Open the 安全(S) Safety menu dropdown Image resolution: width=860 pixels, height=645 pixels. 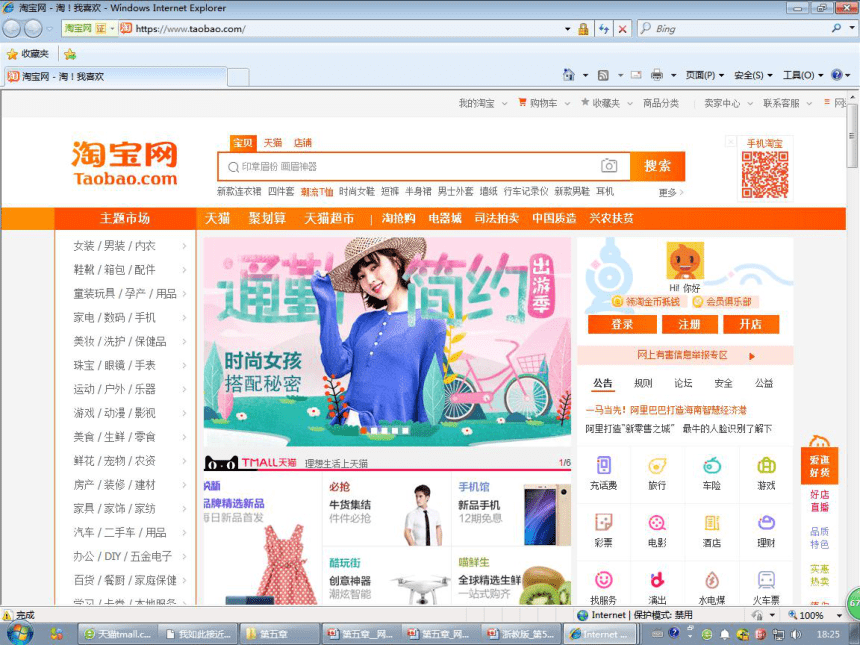pyautogui.click(x=753, y=75)
